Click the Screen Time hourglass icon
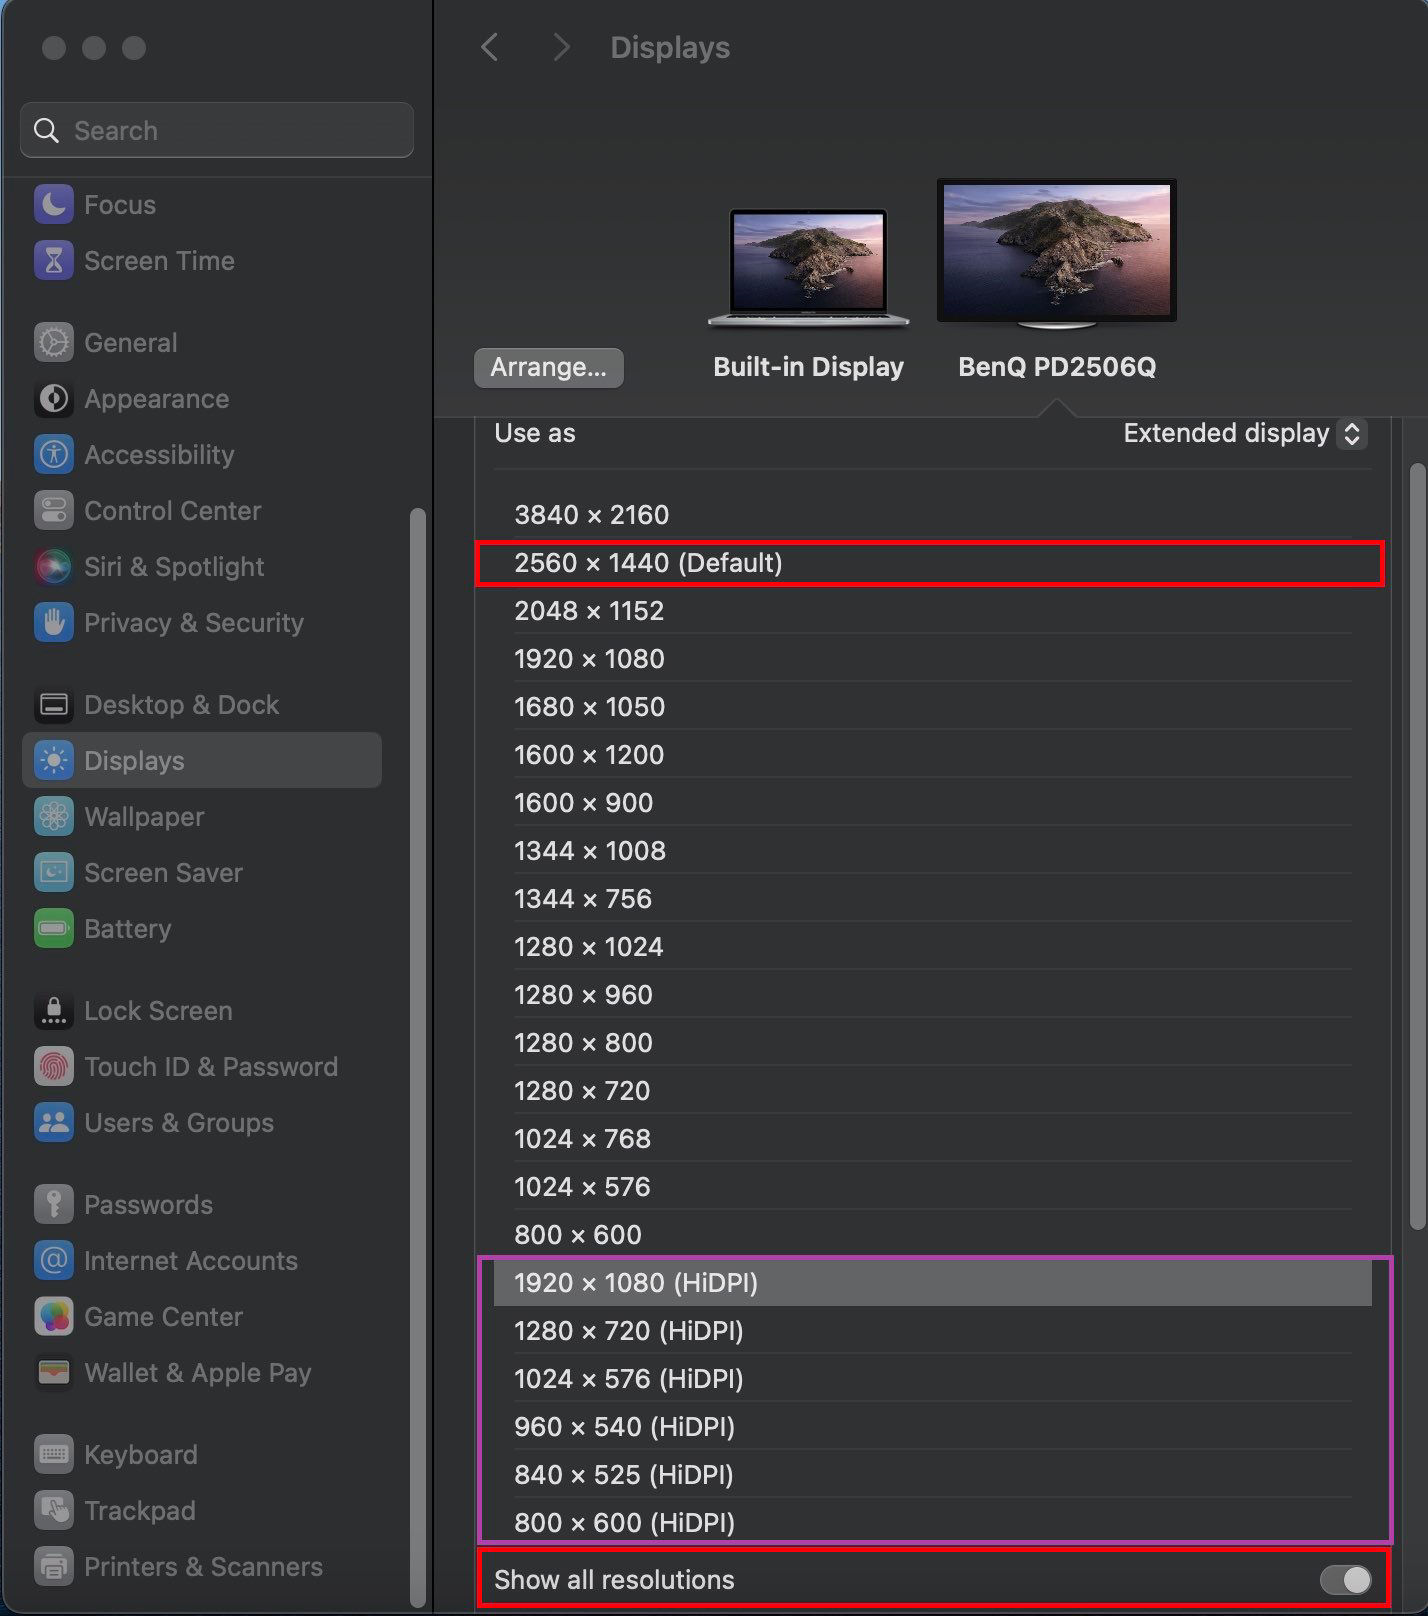The image size is (1428, 1616). click(x=54, y=260)
